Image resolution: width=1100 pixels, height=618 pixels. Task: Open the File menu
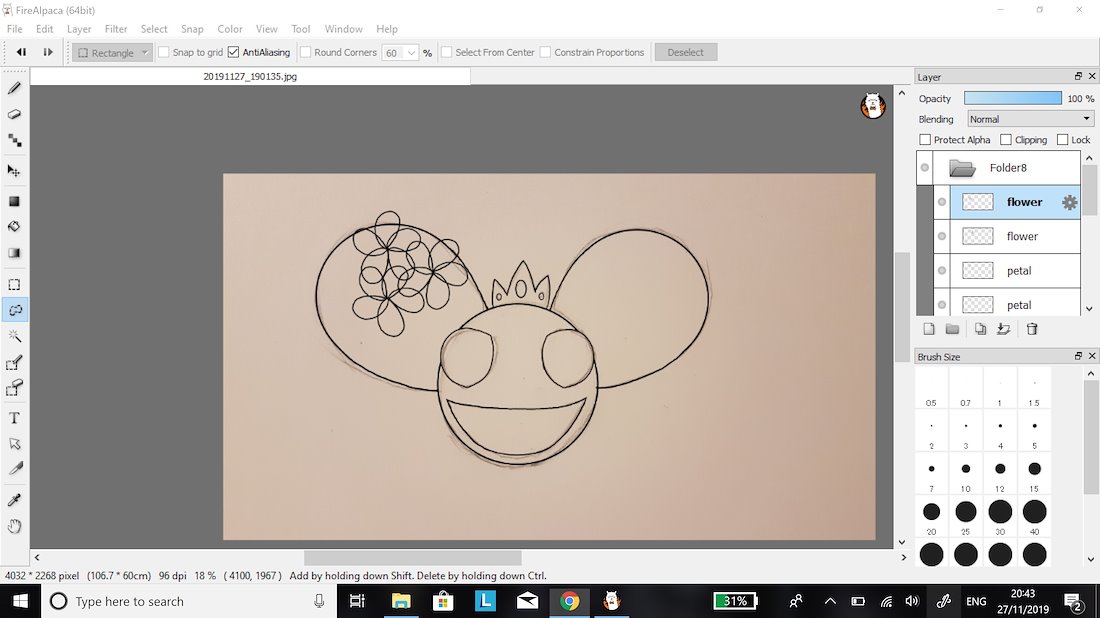coord(15,29)
